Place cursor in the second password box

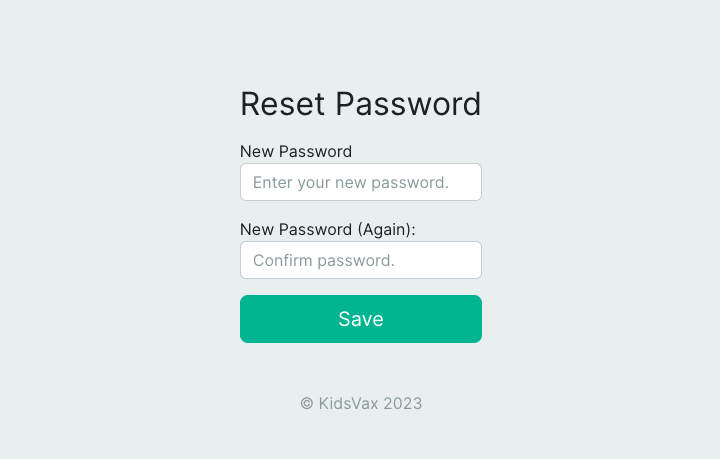[360, 260]
